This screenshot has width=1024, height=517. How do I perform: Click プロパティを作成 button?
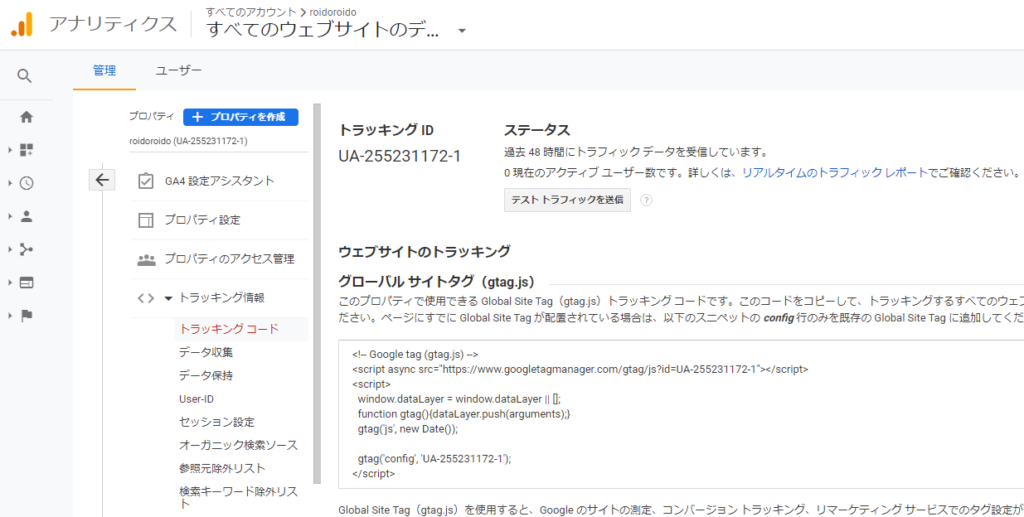[240, 117]
